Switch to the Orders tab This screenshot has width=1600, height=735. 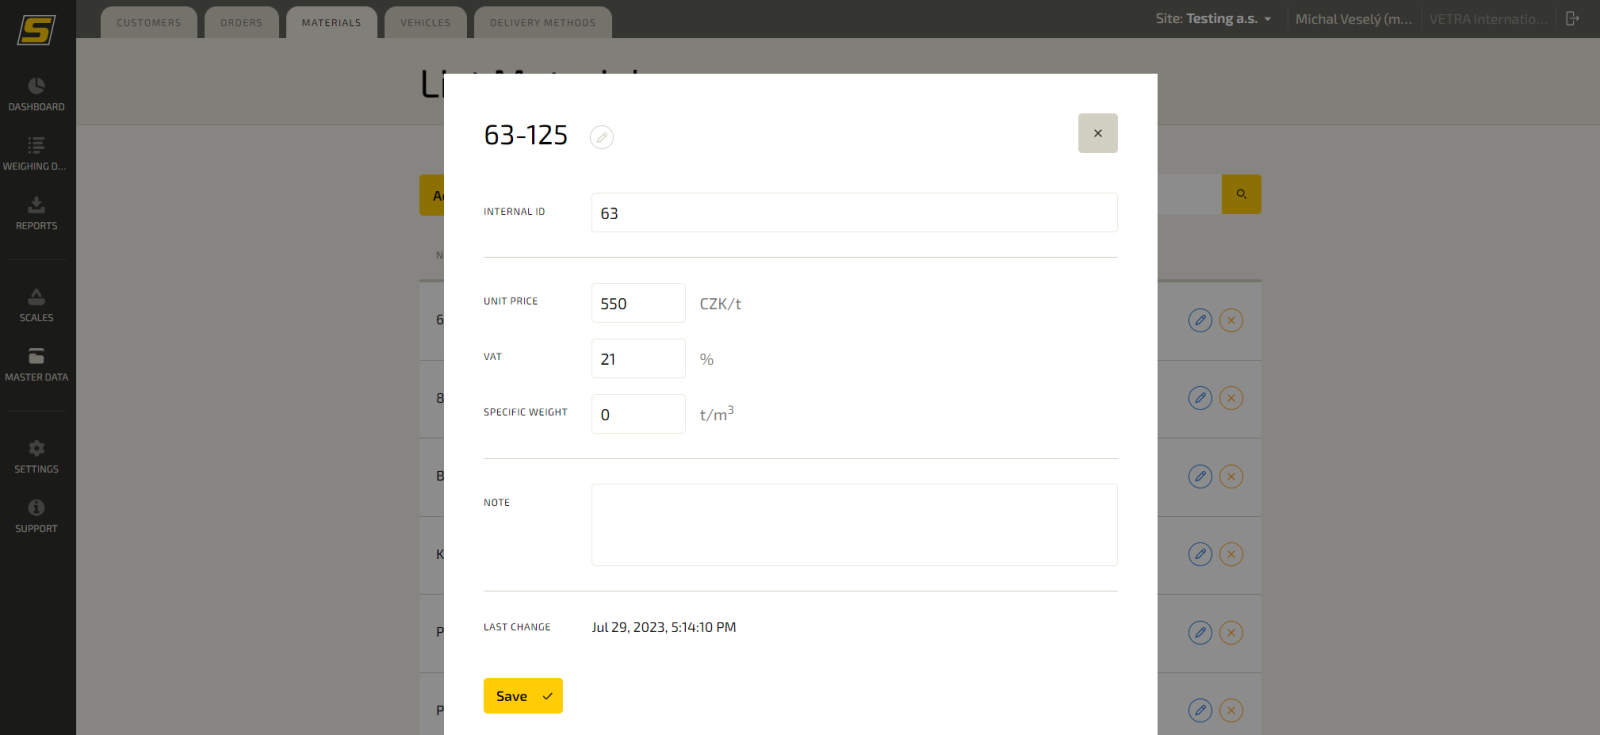pyautogui.click(x=241, y=22)
